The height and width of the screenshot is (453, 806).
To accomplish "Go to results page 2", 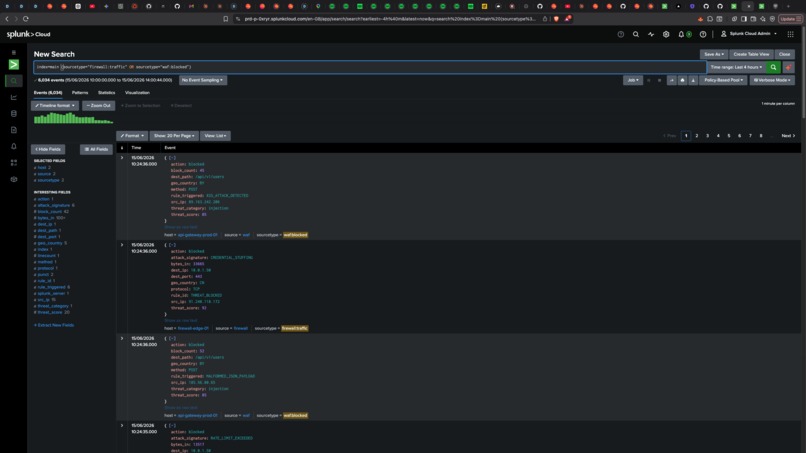I will (x=697, y=136).
